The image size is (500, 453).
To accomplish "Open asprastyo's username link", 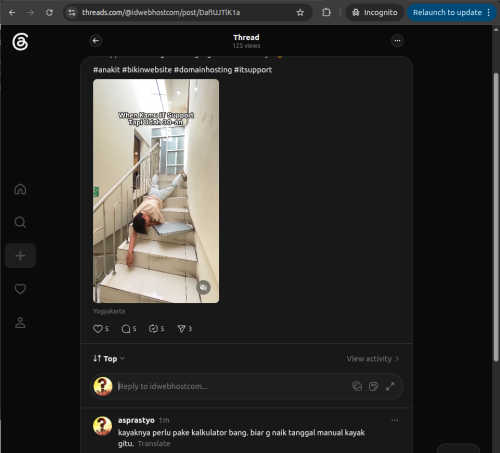I will (x=136, y=420).
